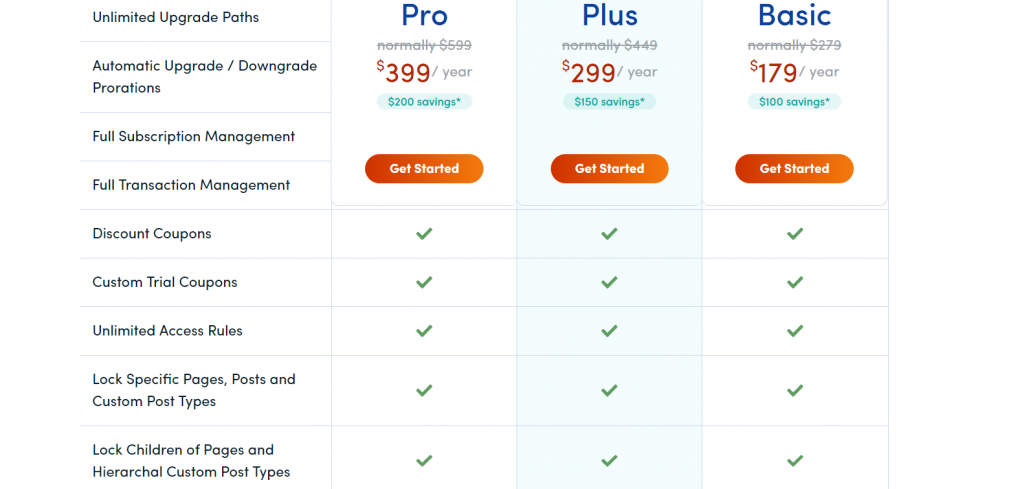The width and height of the screenshot is (1024, 489).
Task: Click Basic checkmark for Custom Trial Coupons
Action: [x=795, y=282]
